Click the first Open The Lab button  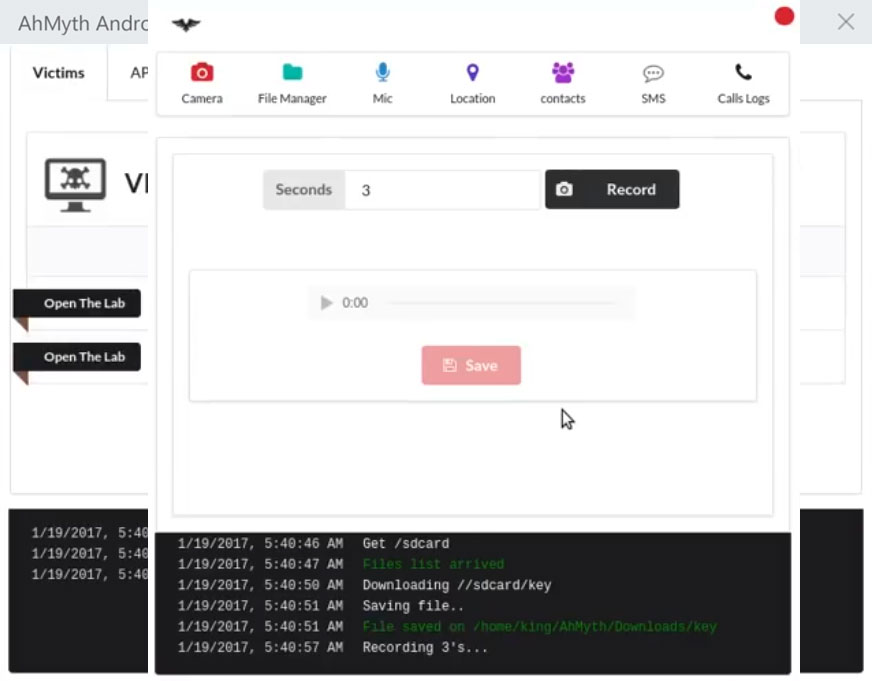tap(77, 303)
